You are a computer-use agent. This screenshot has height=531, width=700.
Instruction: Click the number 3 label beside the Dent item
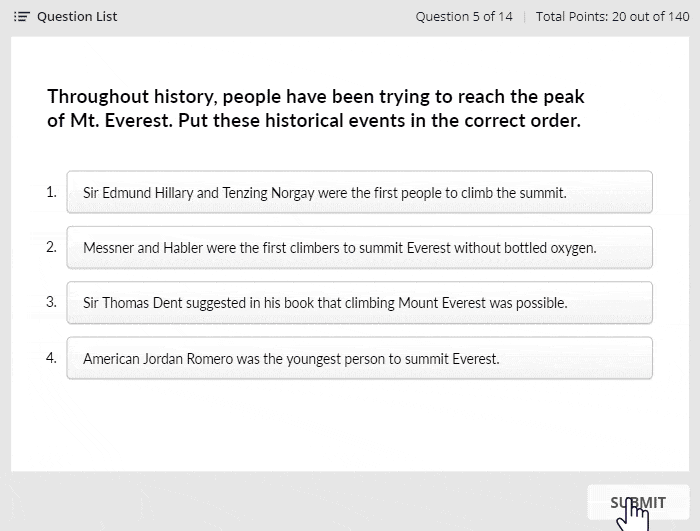[x=51, y=302]
